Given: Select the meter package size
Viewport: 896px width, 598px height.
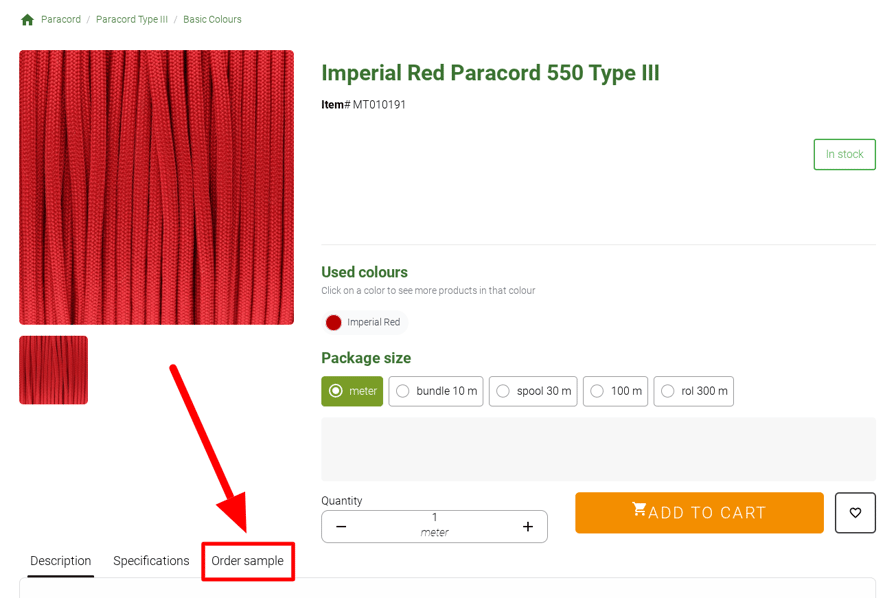Looking at the screenshot, I should tap(352, 391).
